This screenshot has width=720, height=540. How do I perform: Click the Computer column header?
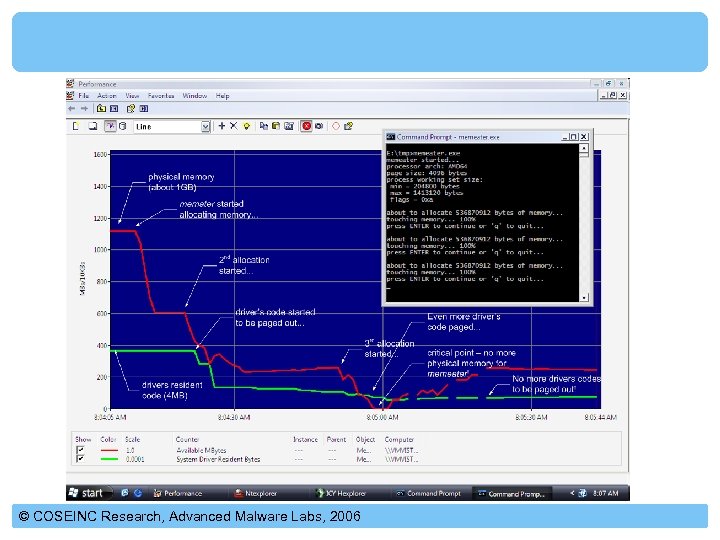click(399, 439)
